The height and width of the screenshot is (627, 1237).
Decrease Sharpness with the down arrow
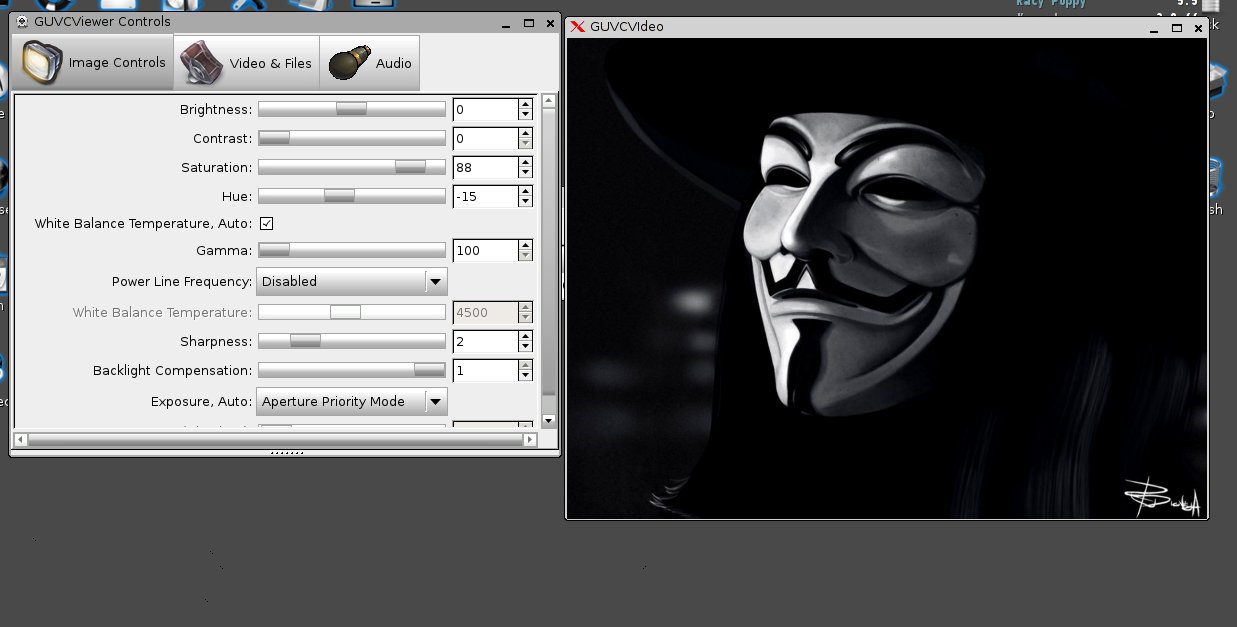tap(525, 347)
